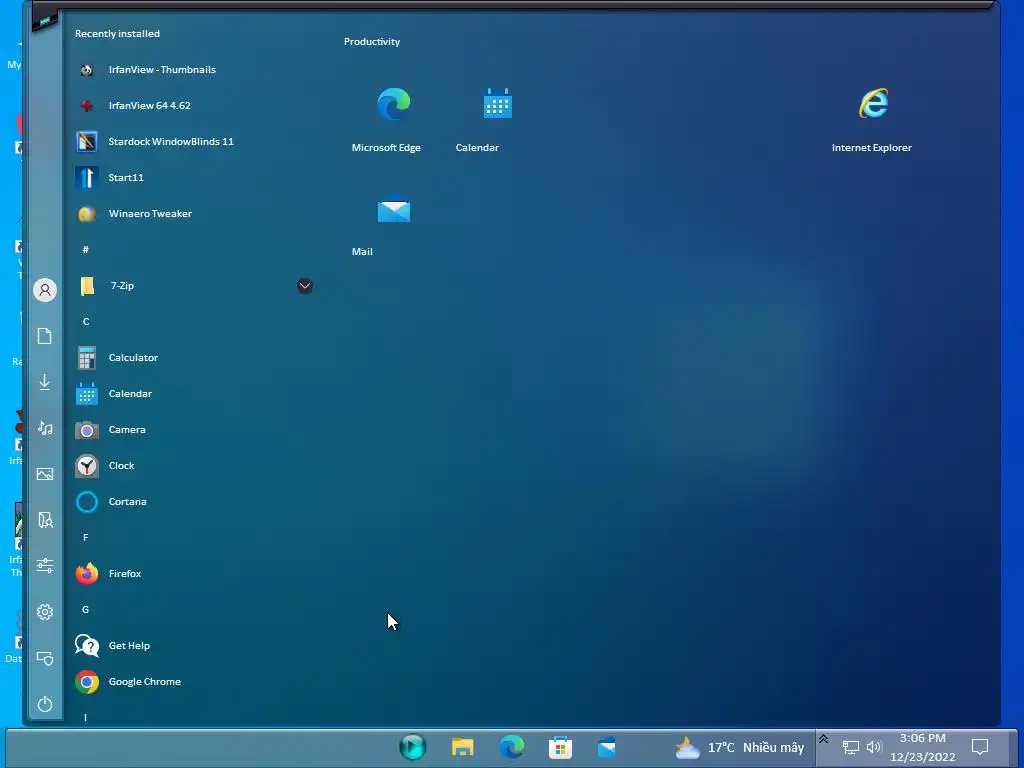The width and height of the screenshot is (1024, 768).
Task: Expand the 7-Zip folder chevron
Action: pos(304,286)
